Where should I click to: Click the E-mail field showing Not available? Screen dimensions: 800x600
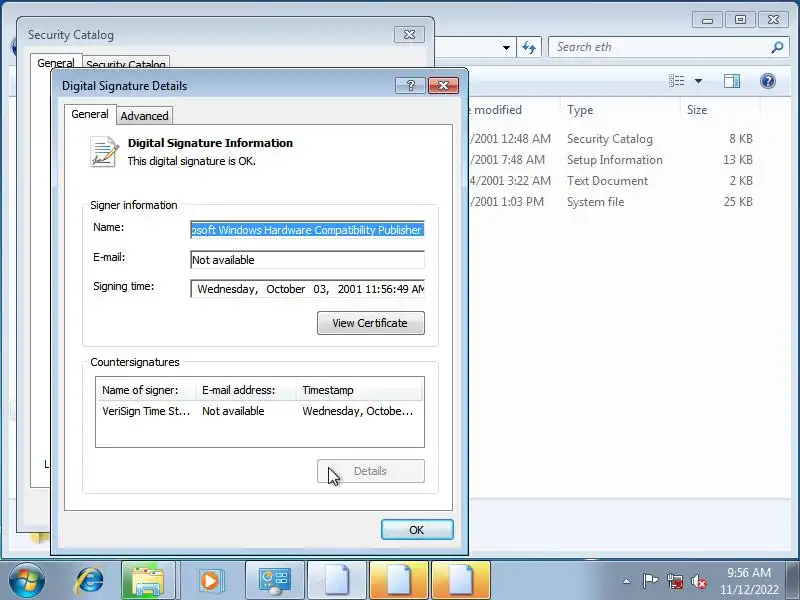pos(307,260)
